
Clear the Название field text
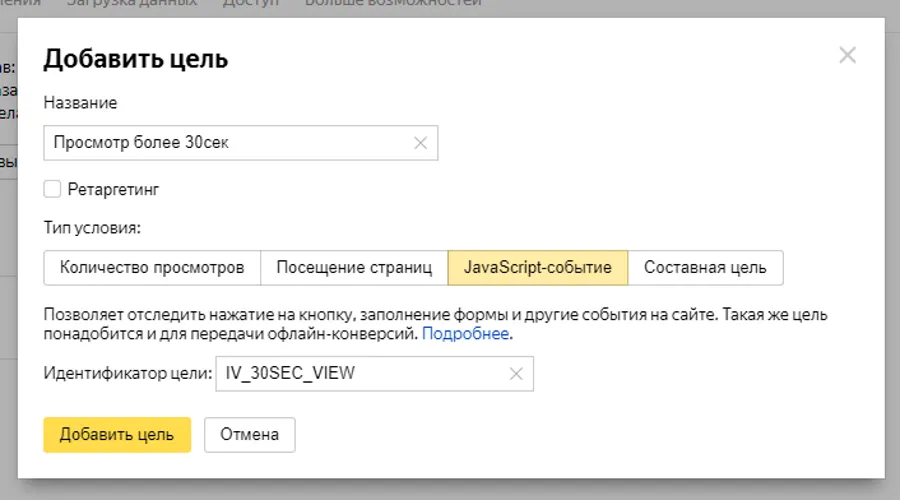[420, 143]
